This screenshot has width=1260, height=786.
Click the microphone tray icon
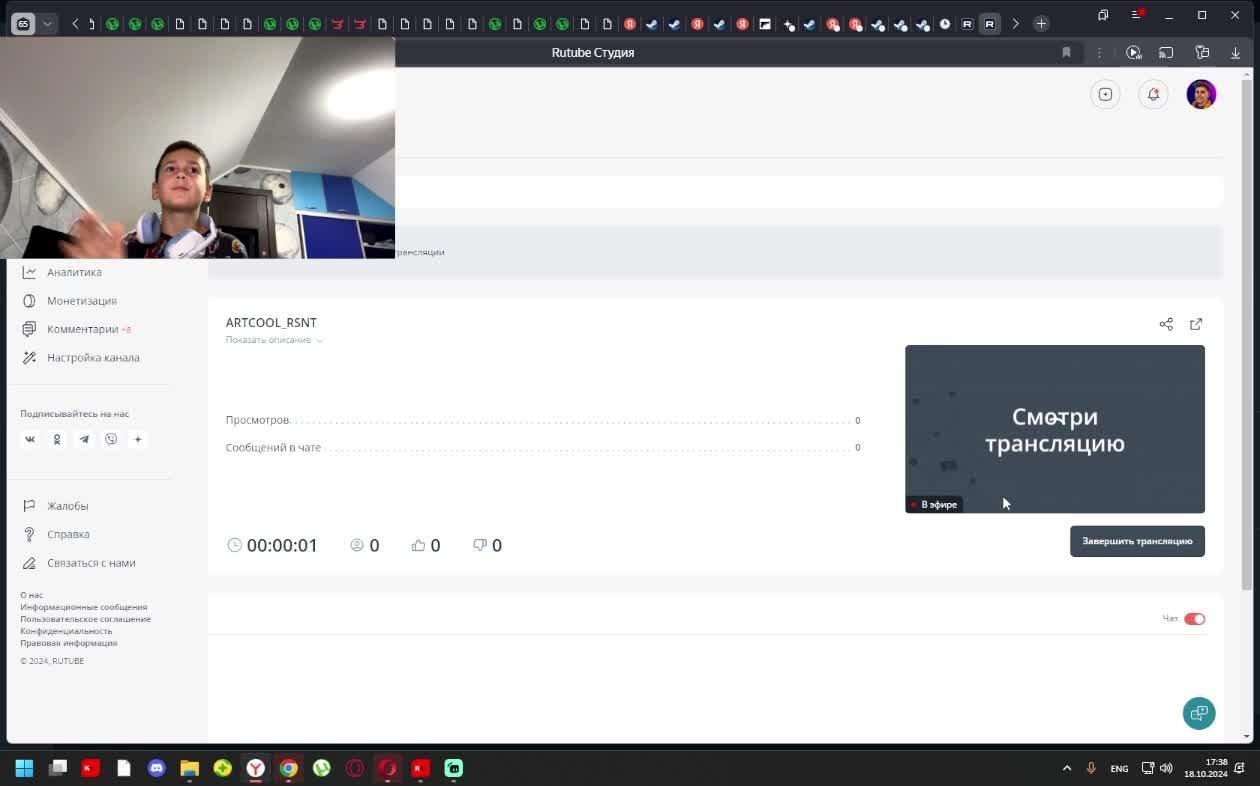(x=1091, y=768)
